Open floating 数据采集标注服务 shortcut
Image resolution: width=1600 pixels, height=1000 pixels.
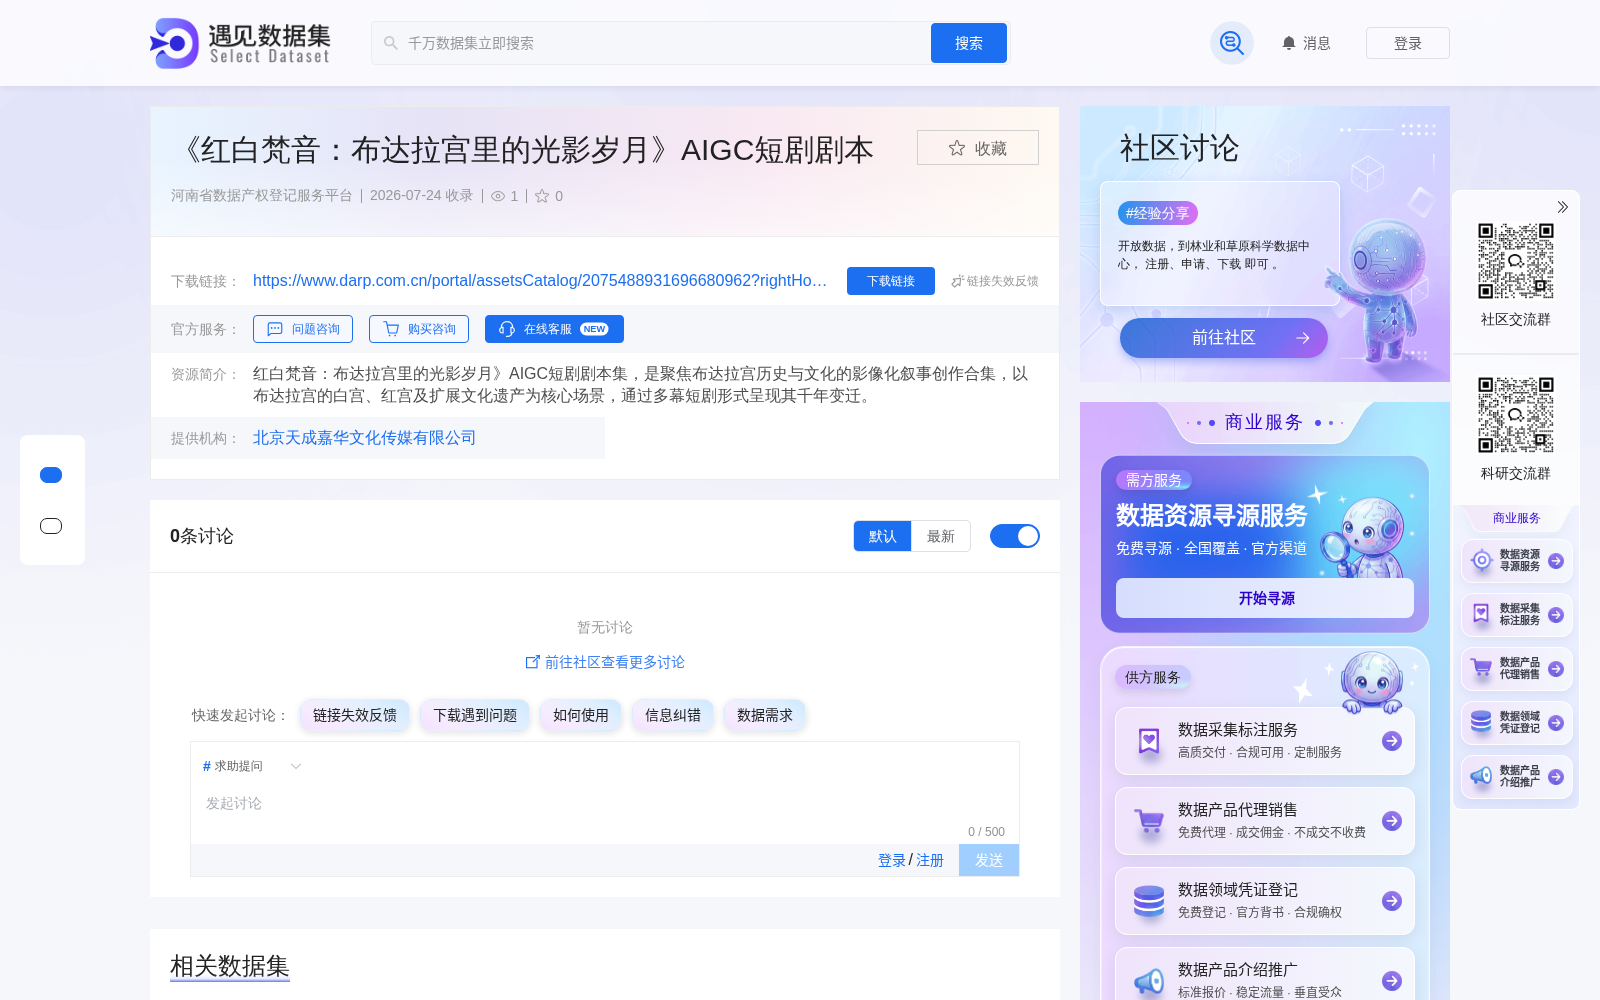click(x=1517, y=615)
